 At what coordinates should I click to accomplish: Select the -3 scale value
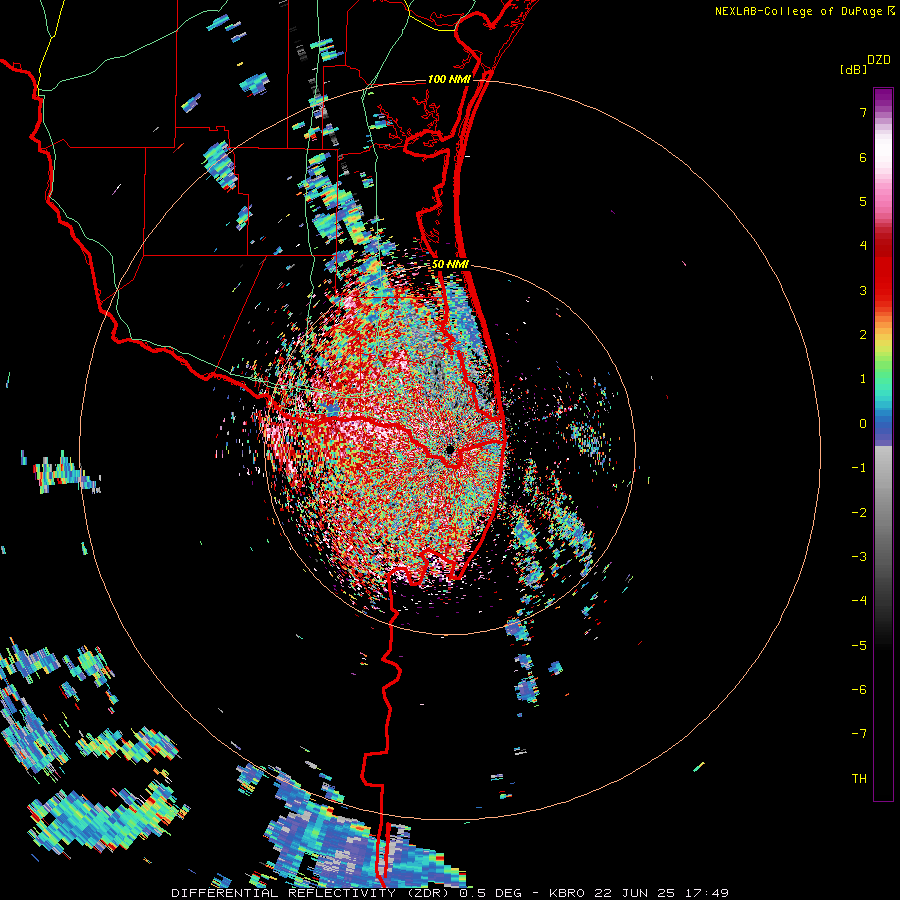[x=859, y=557]
